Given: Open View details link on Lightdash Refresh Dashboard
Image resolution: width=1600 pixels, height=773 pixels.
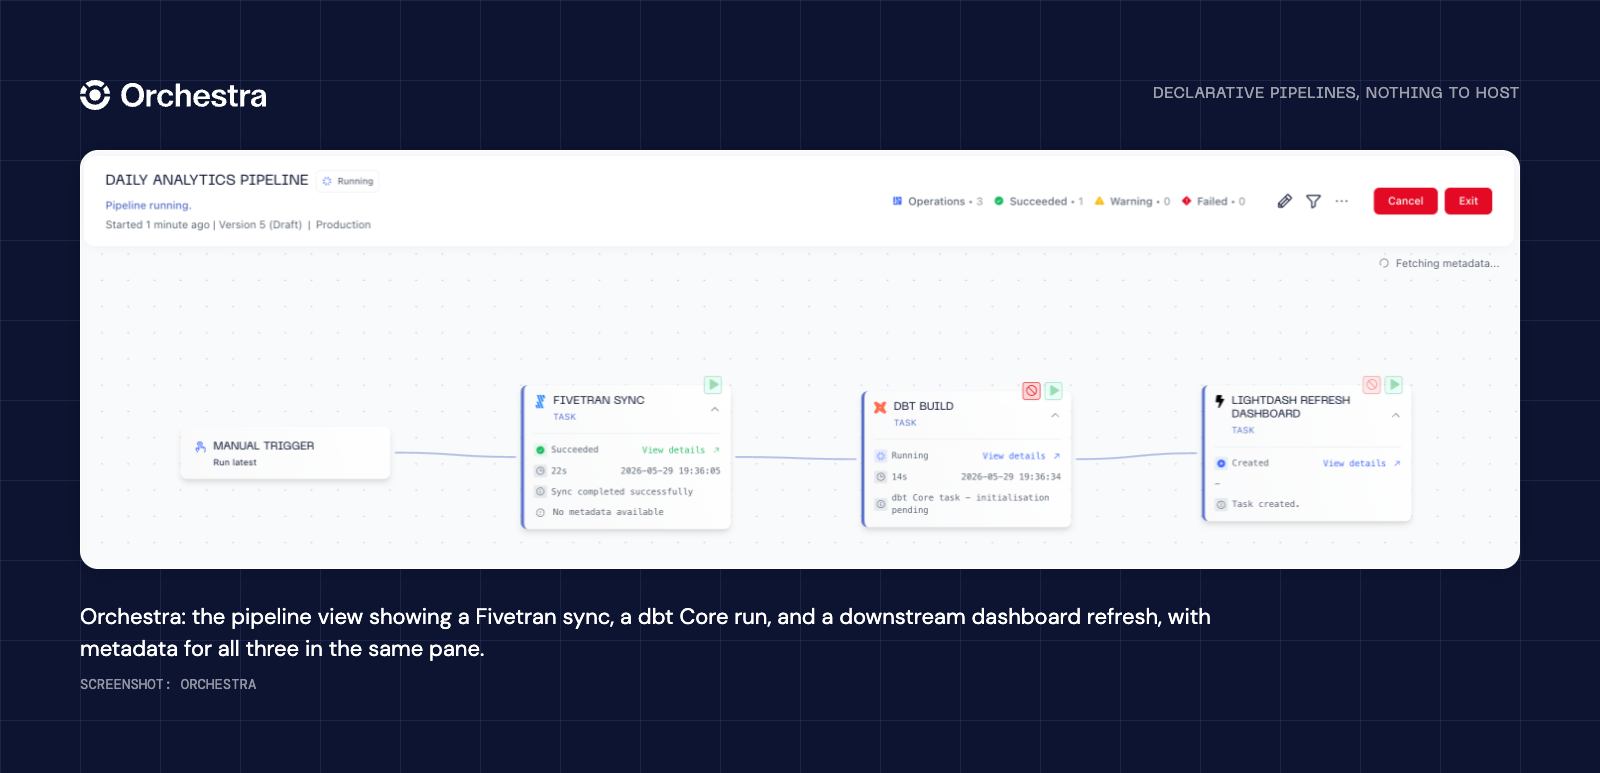Looking at the screenshot, I should tap(1361, 463).
